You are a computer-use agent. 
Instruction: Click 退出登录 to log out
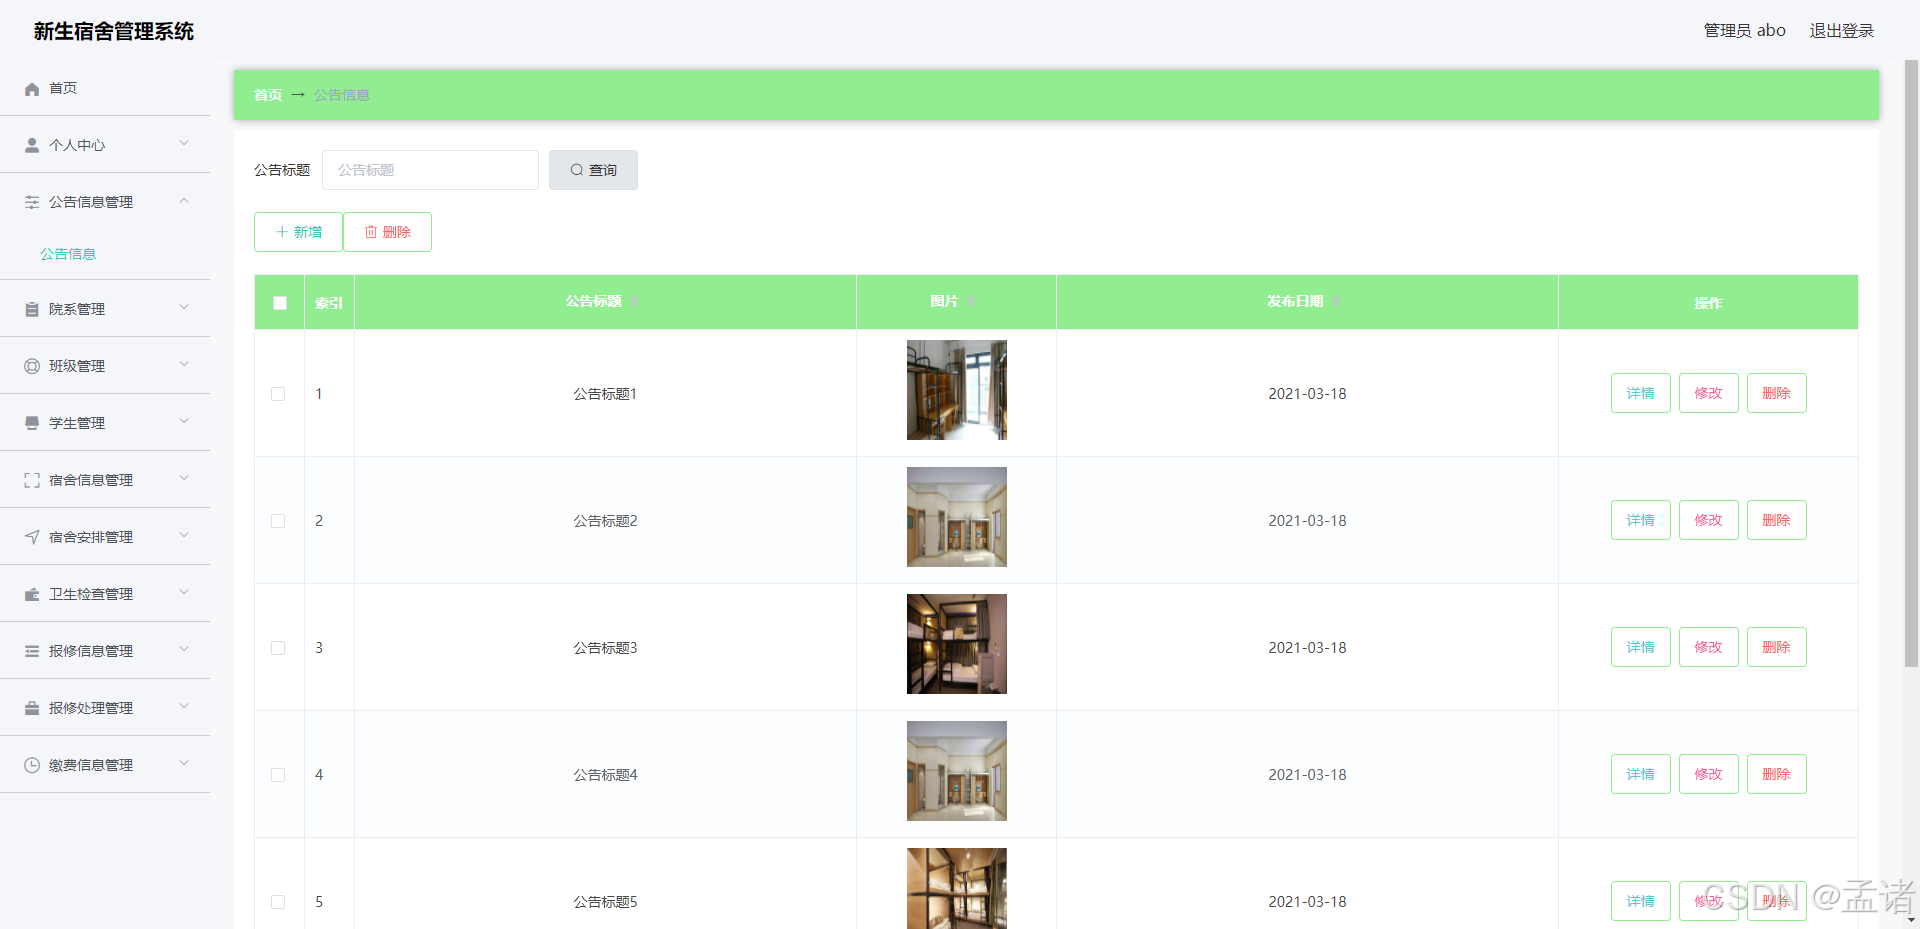[x=1841, y=31]
